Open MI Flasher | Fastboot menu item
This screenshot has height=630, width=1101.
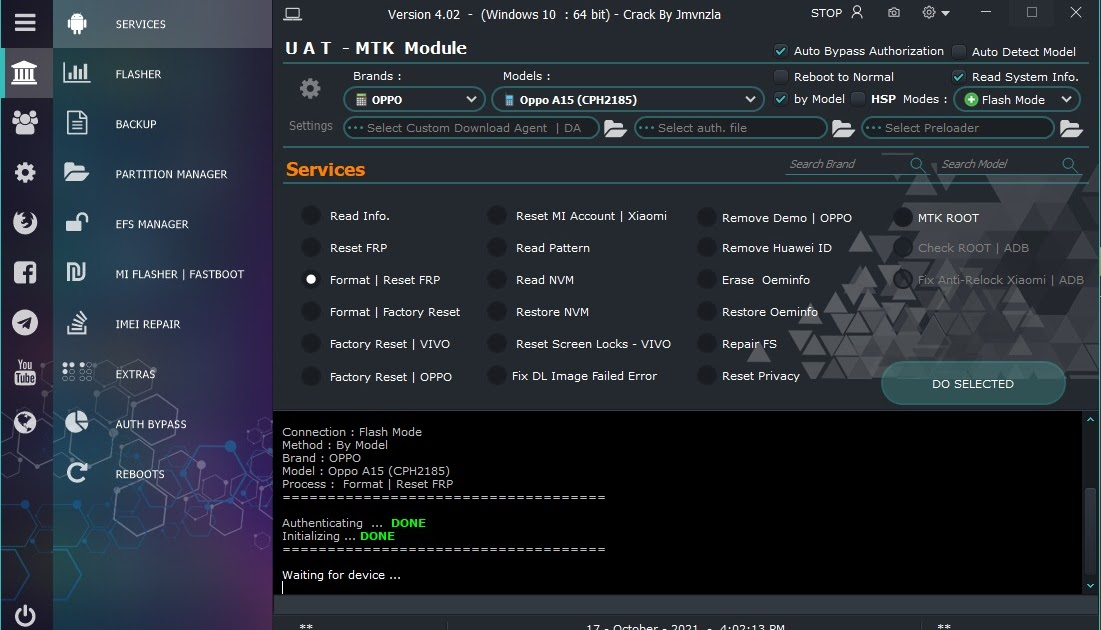pyautogui.click(x=162, y=274)
